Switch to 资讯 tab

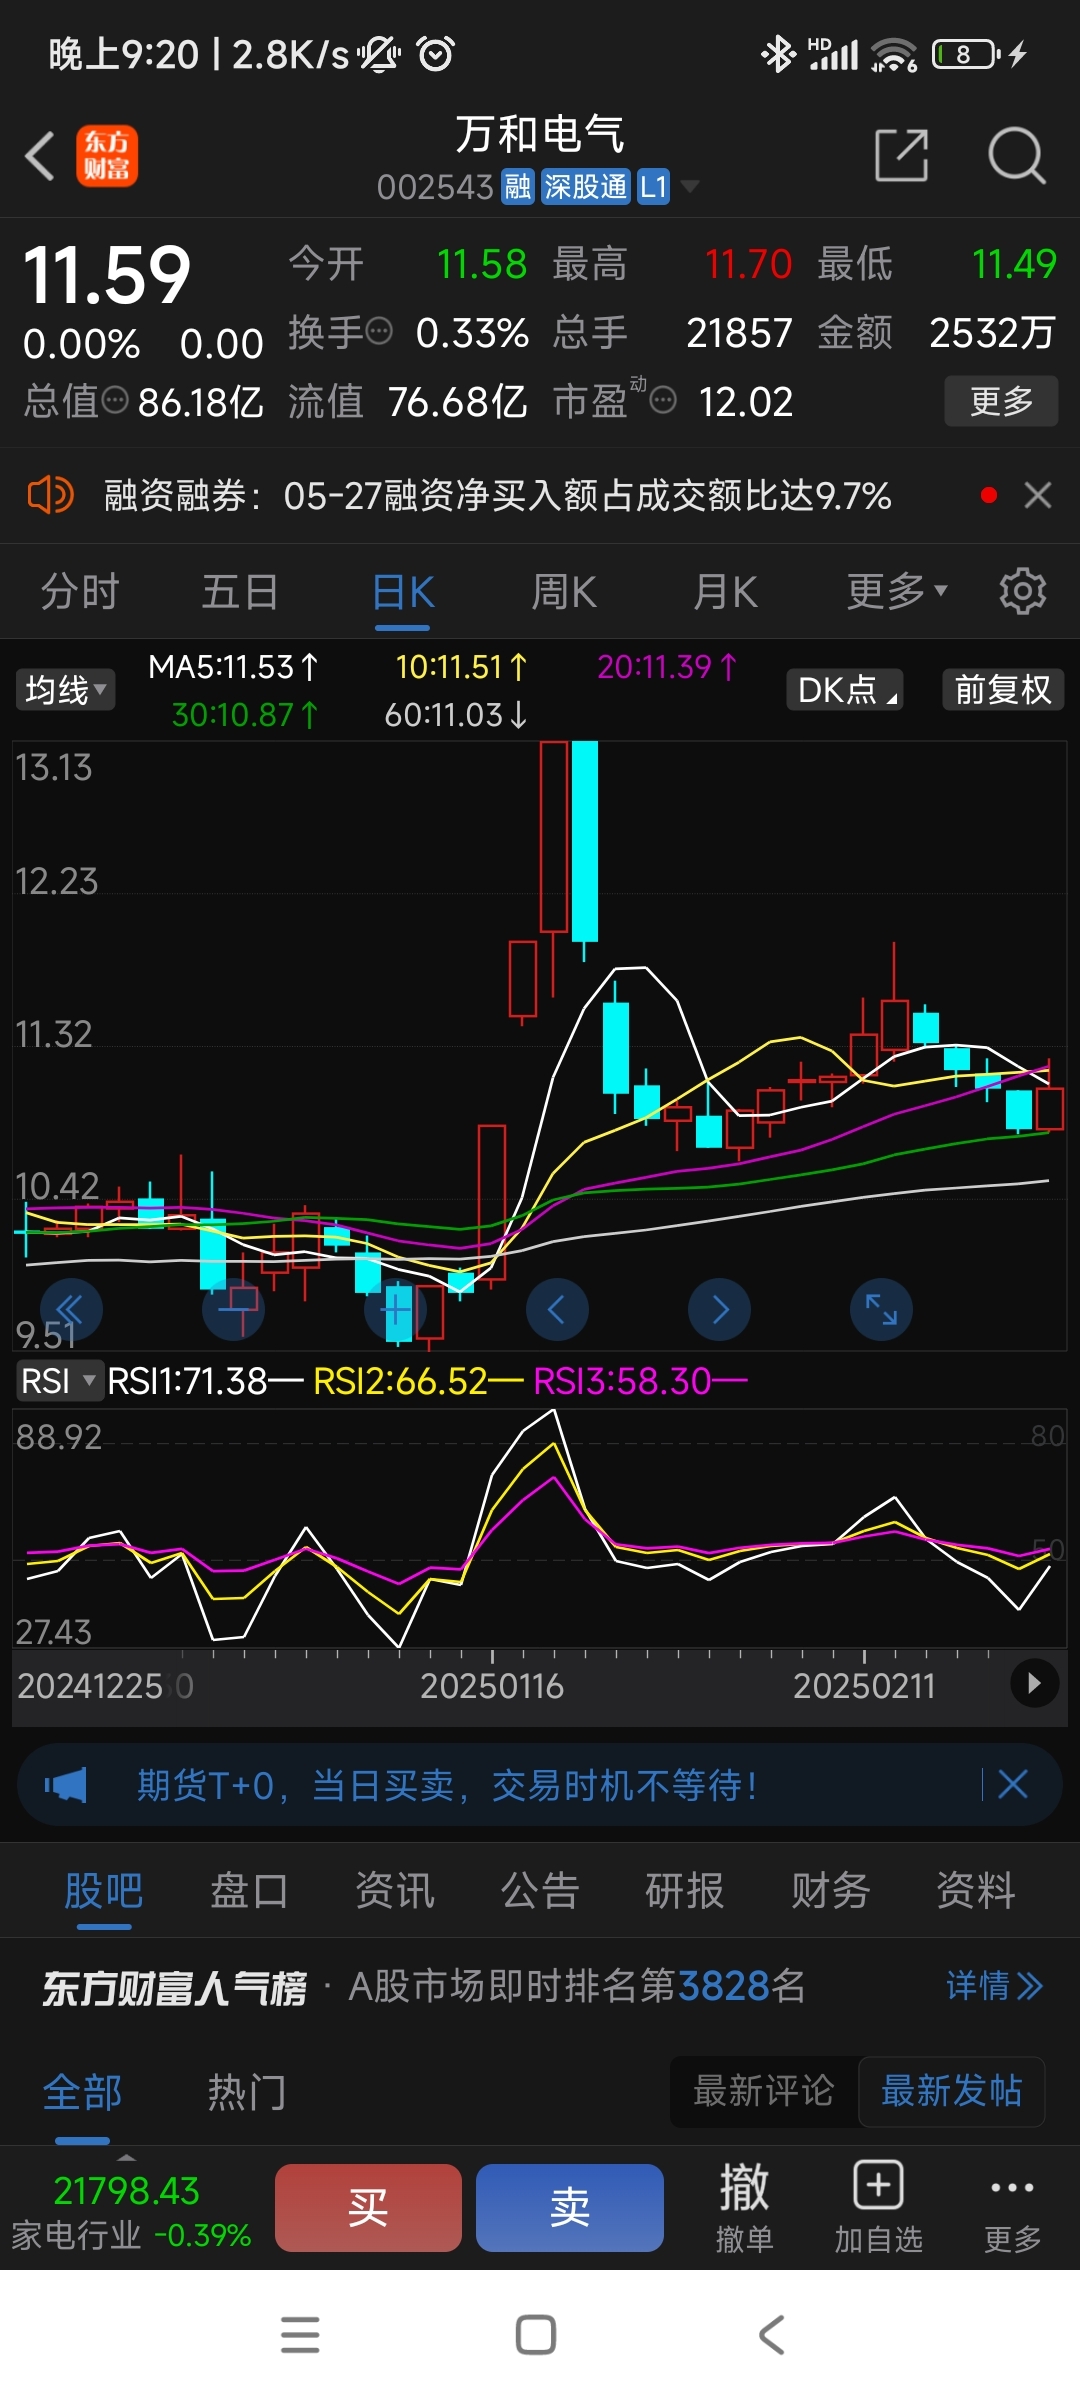point(395,1891)
